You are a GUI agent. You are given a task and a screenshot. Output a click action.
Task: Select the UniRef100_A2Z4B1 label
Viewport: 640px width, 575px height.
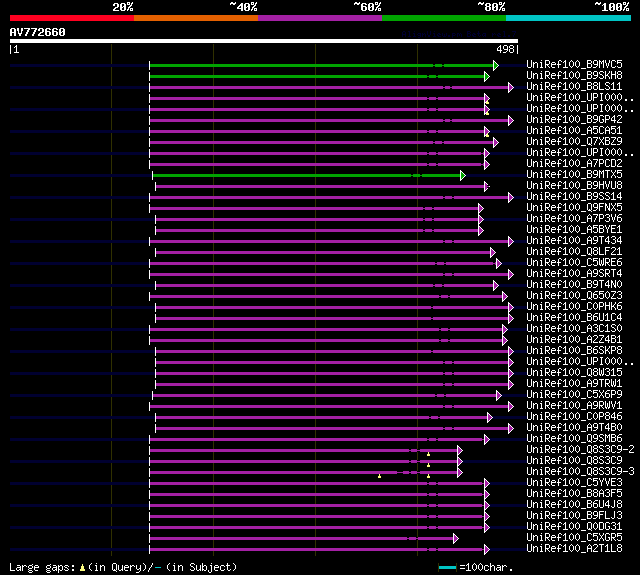574,340
